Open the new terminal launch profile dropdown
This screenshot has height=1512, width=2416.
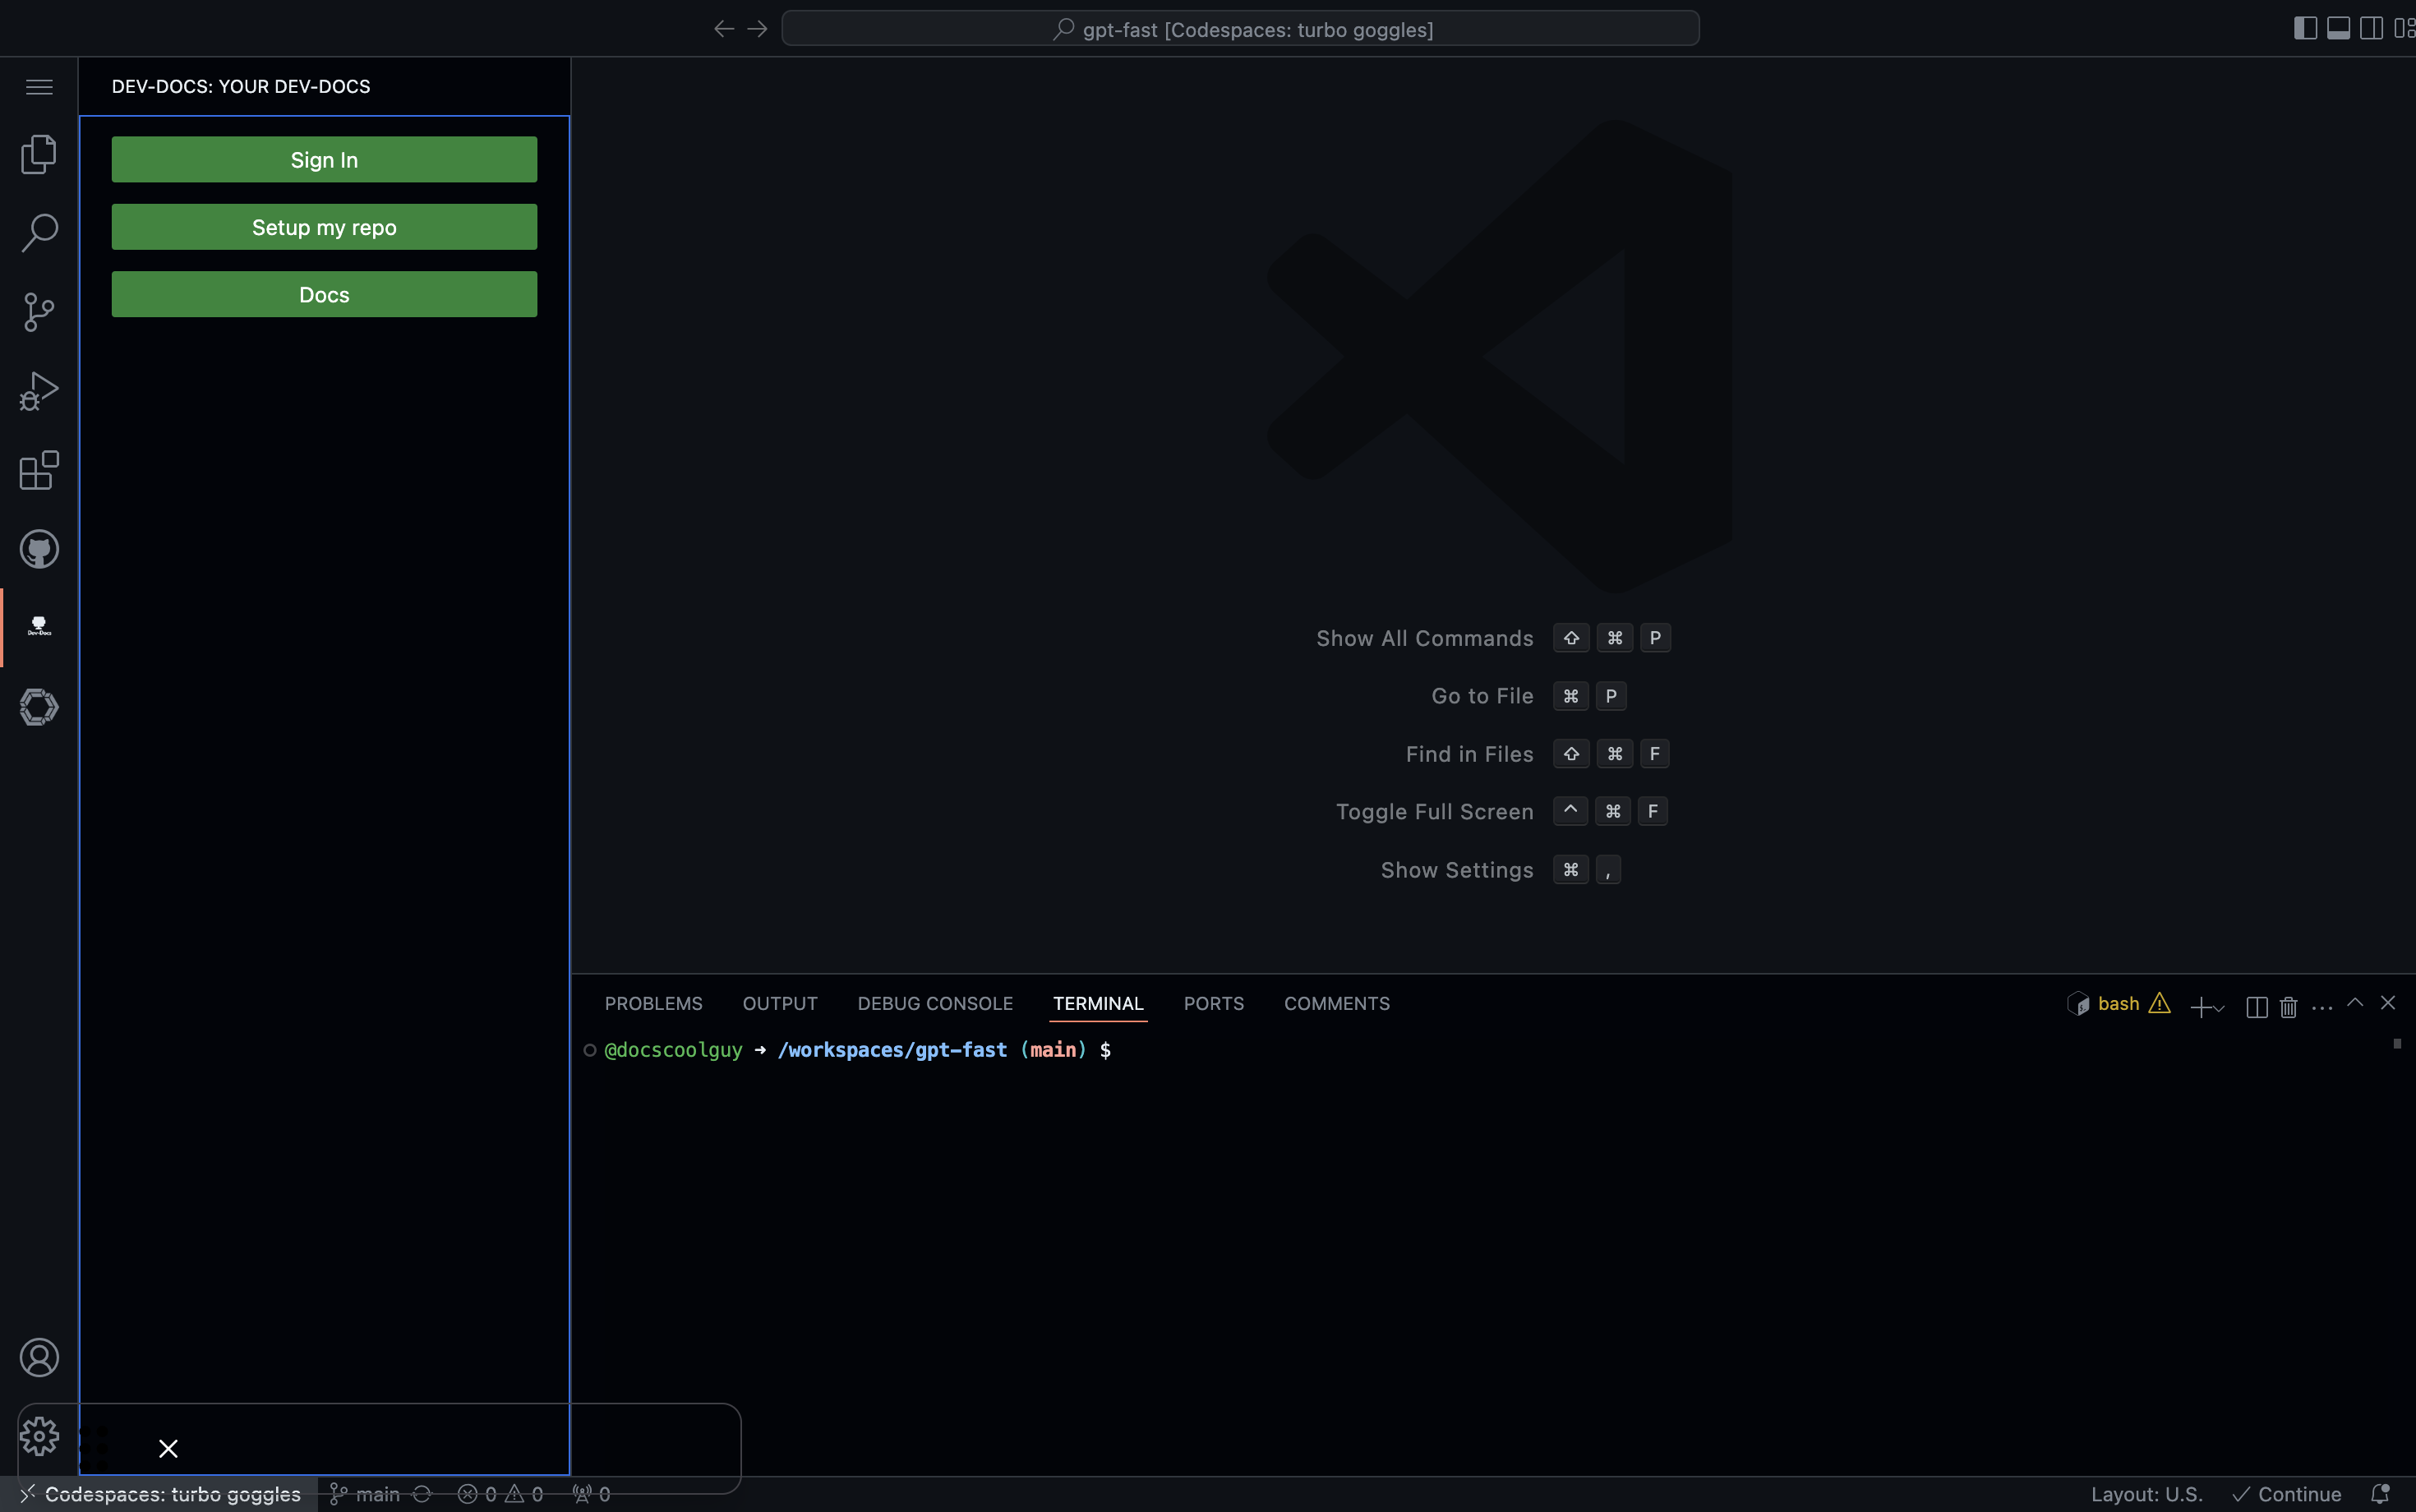click(2219, 1007)
